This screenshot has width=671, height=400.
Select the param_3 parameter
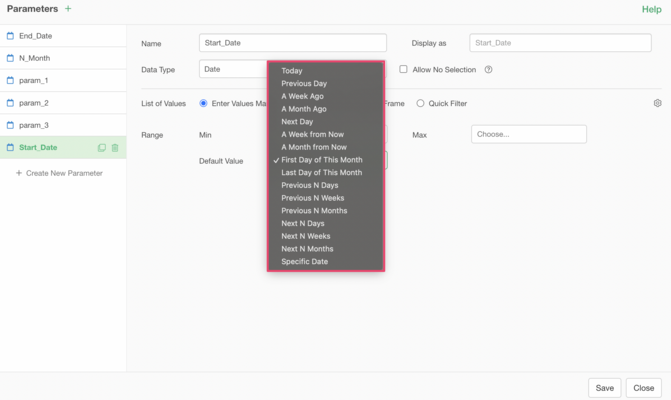click(x=63, y=125)
